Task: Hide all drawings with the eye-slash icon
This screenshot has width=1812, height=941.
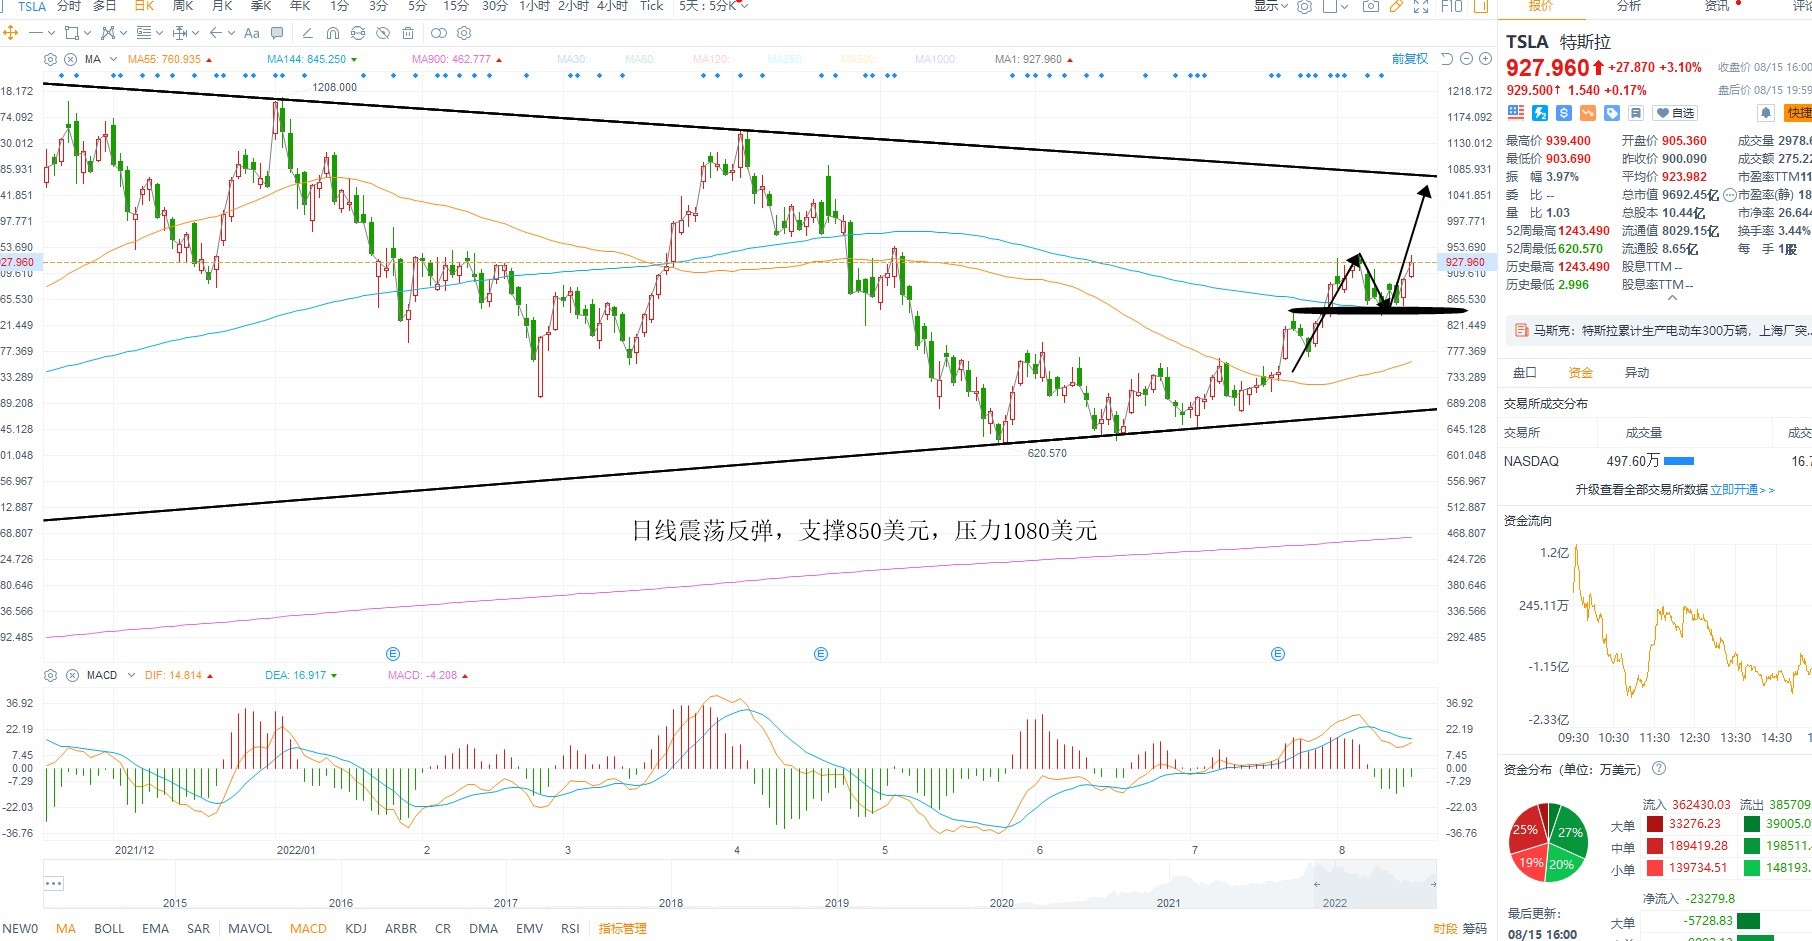Action: [383, 33]
